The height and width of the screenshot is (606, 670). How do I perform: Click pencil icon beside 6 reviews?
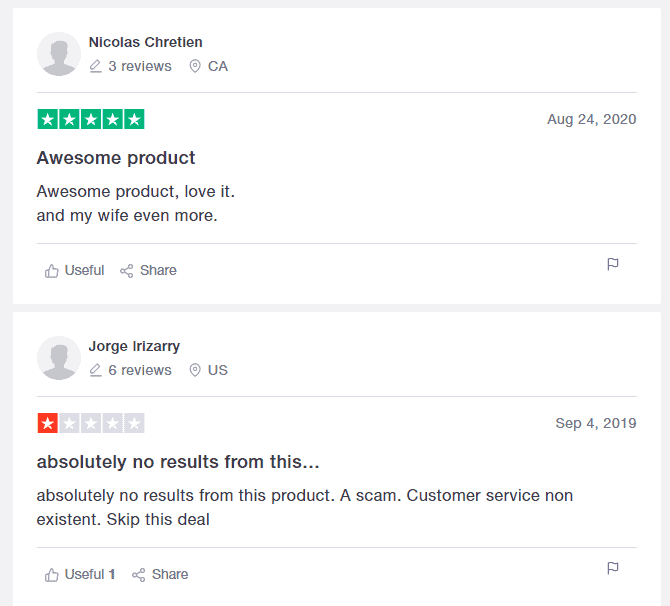(x=95, y=370)
